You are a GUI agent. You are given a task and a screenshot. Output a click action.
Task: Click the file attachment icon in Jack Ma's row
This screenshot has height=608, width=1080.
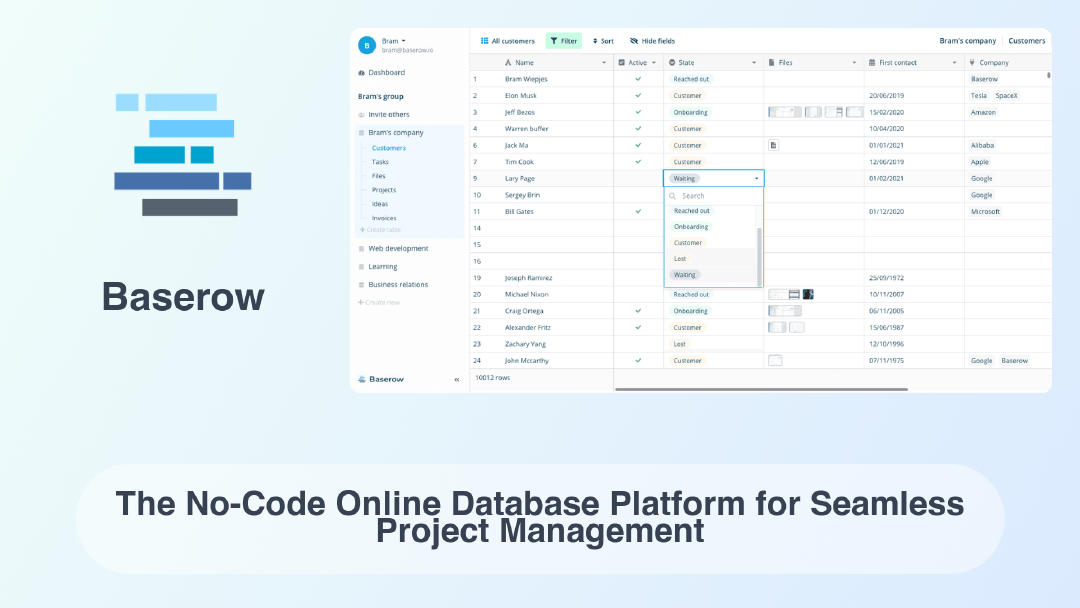(772, 145)
